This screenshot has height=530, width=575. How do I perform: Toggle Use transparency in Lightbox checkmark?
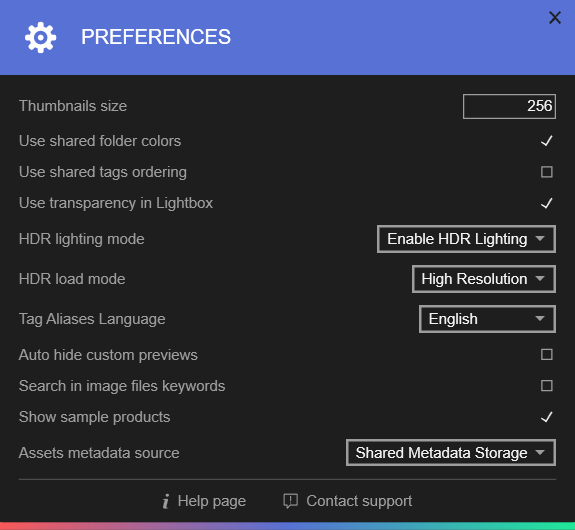tap(546, 203)
